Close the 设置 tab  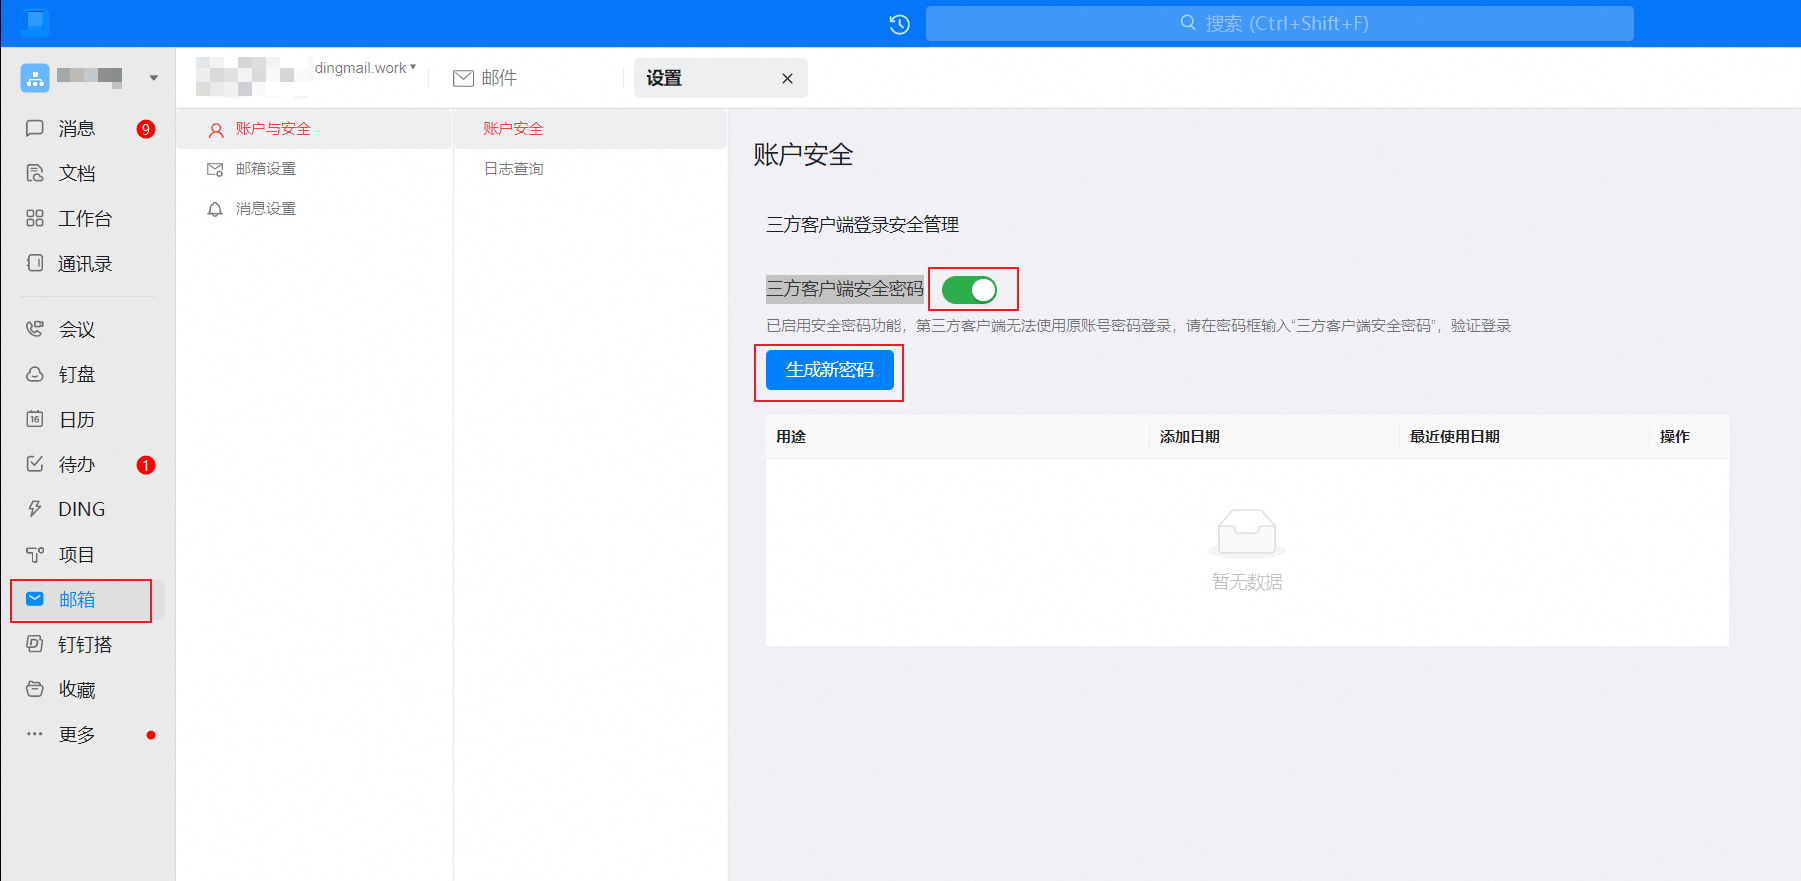[787, 78]
